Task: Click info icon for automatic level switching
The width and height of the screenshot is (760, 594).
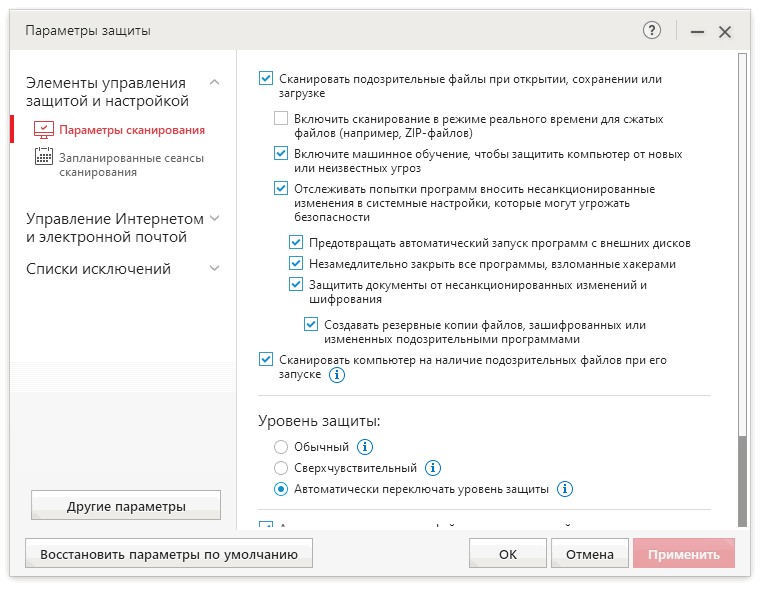Action: click(565, 490)
